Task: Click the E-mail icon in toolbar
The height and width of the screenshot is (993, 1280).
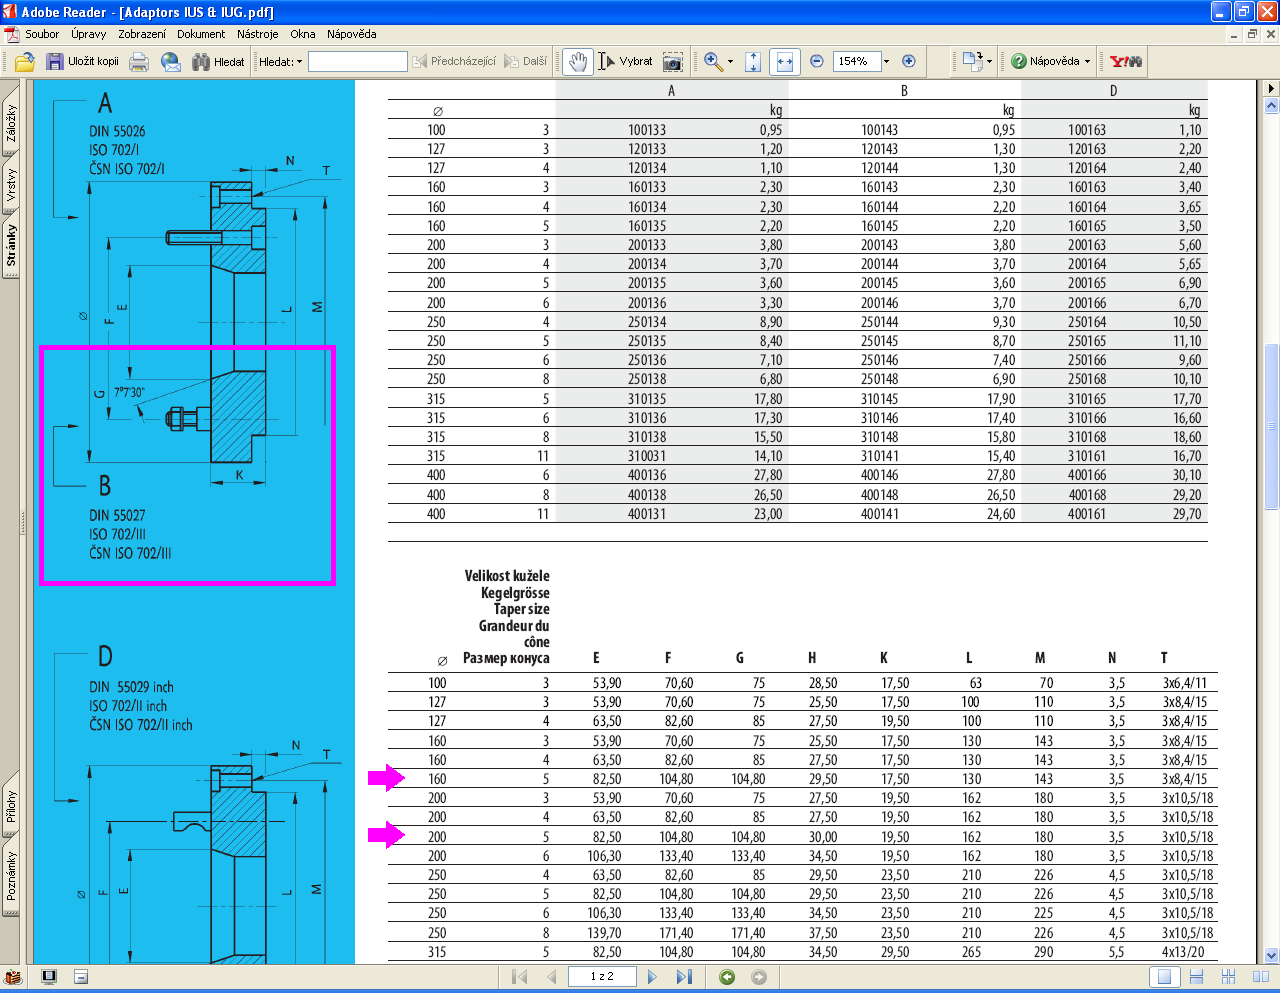Action: pyautogui.click(x=171, y=62)
